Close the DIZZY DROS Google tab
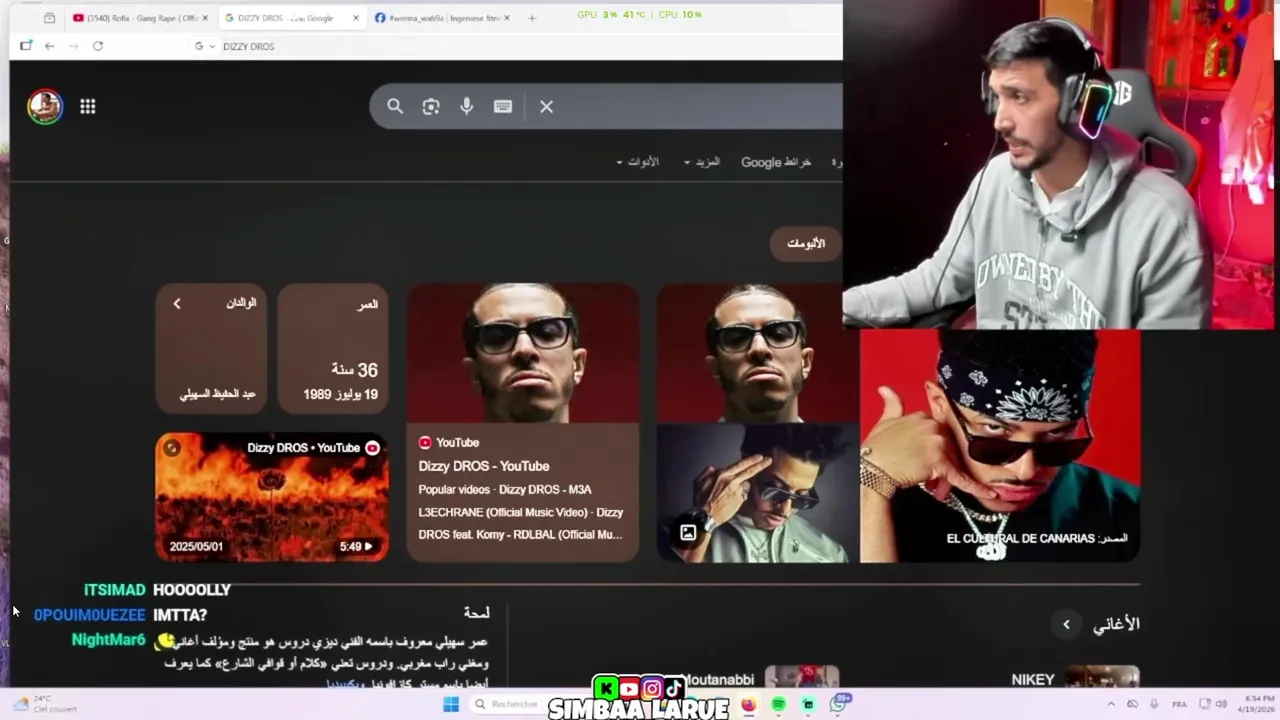This screenshot has height=720, width=1280. pyautogui.click(x=355, y=18)
